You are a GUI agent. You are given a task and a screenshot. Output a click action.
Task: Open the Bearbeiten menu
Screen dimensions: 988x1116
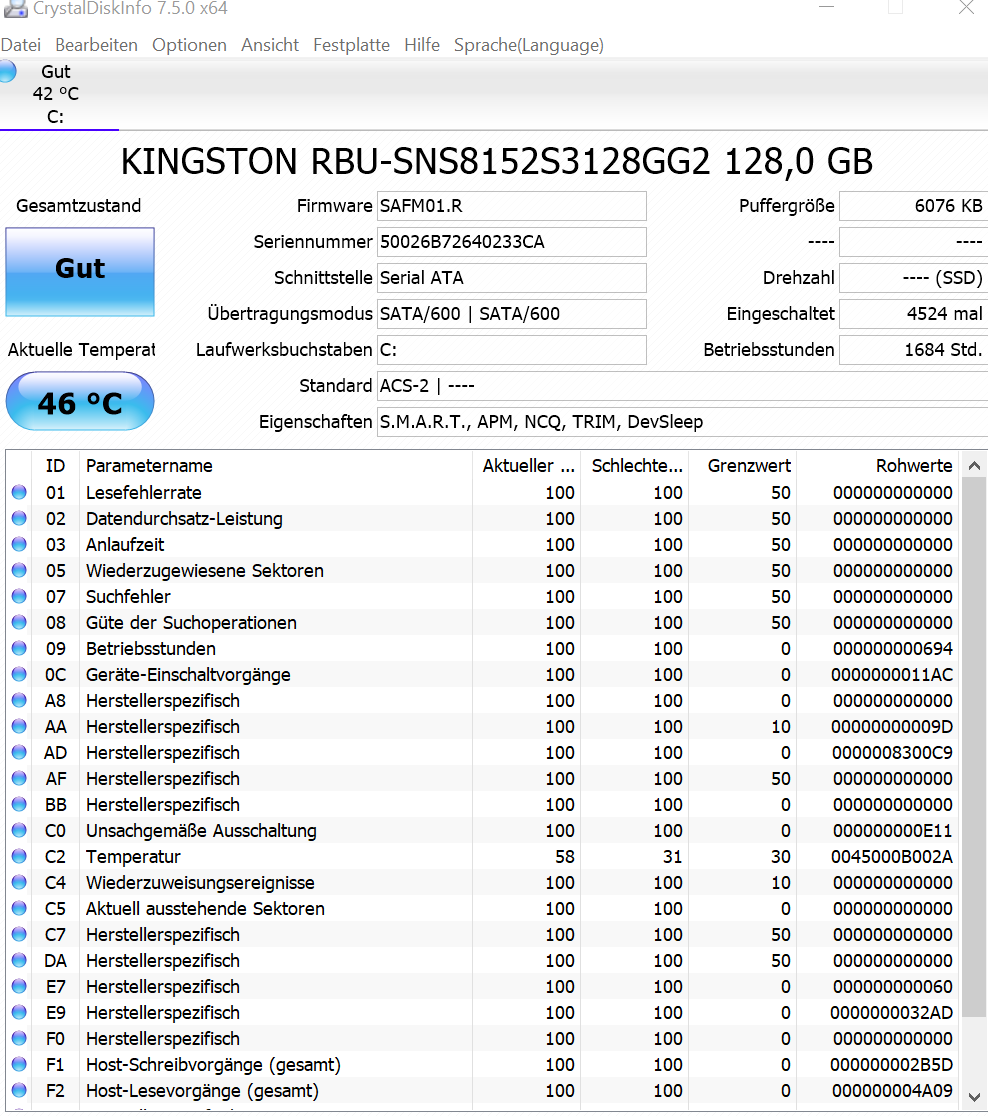pos(96,45)
